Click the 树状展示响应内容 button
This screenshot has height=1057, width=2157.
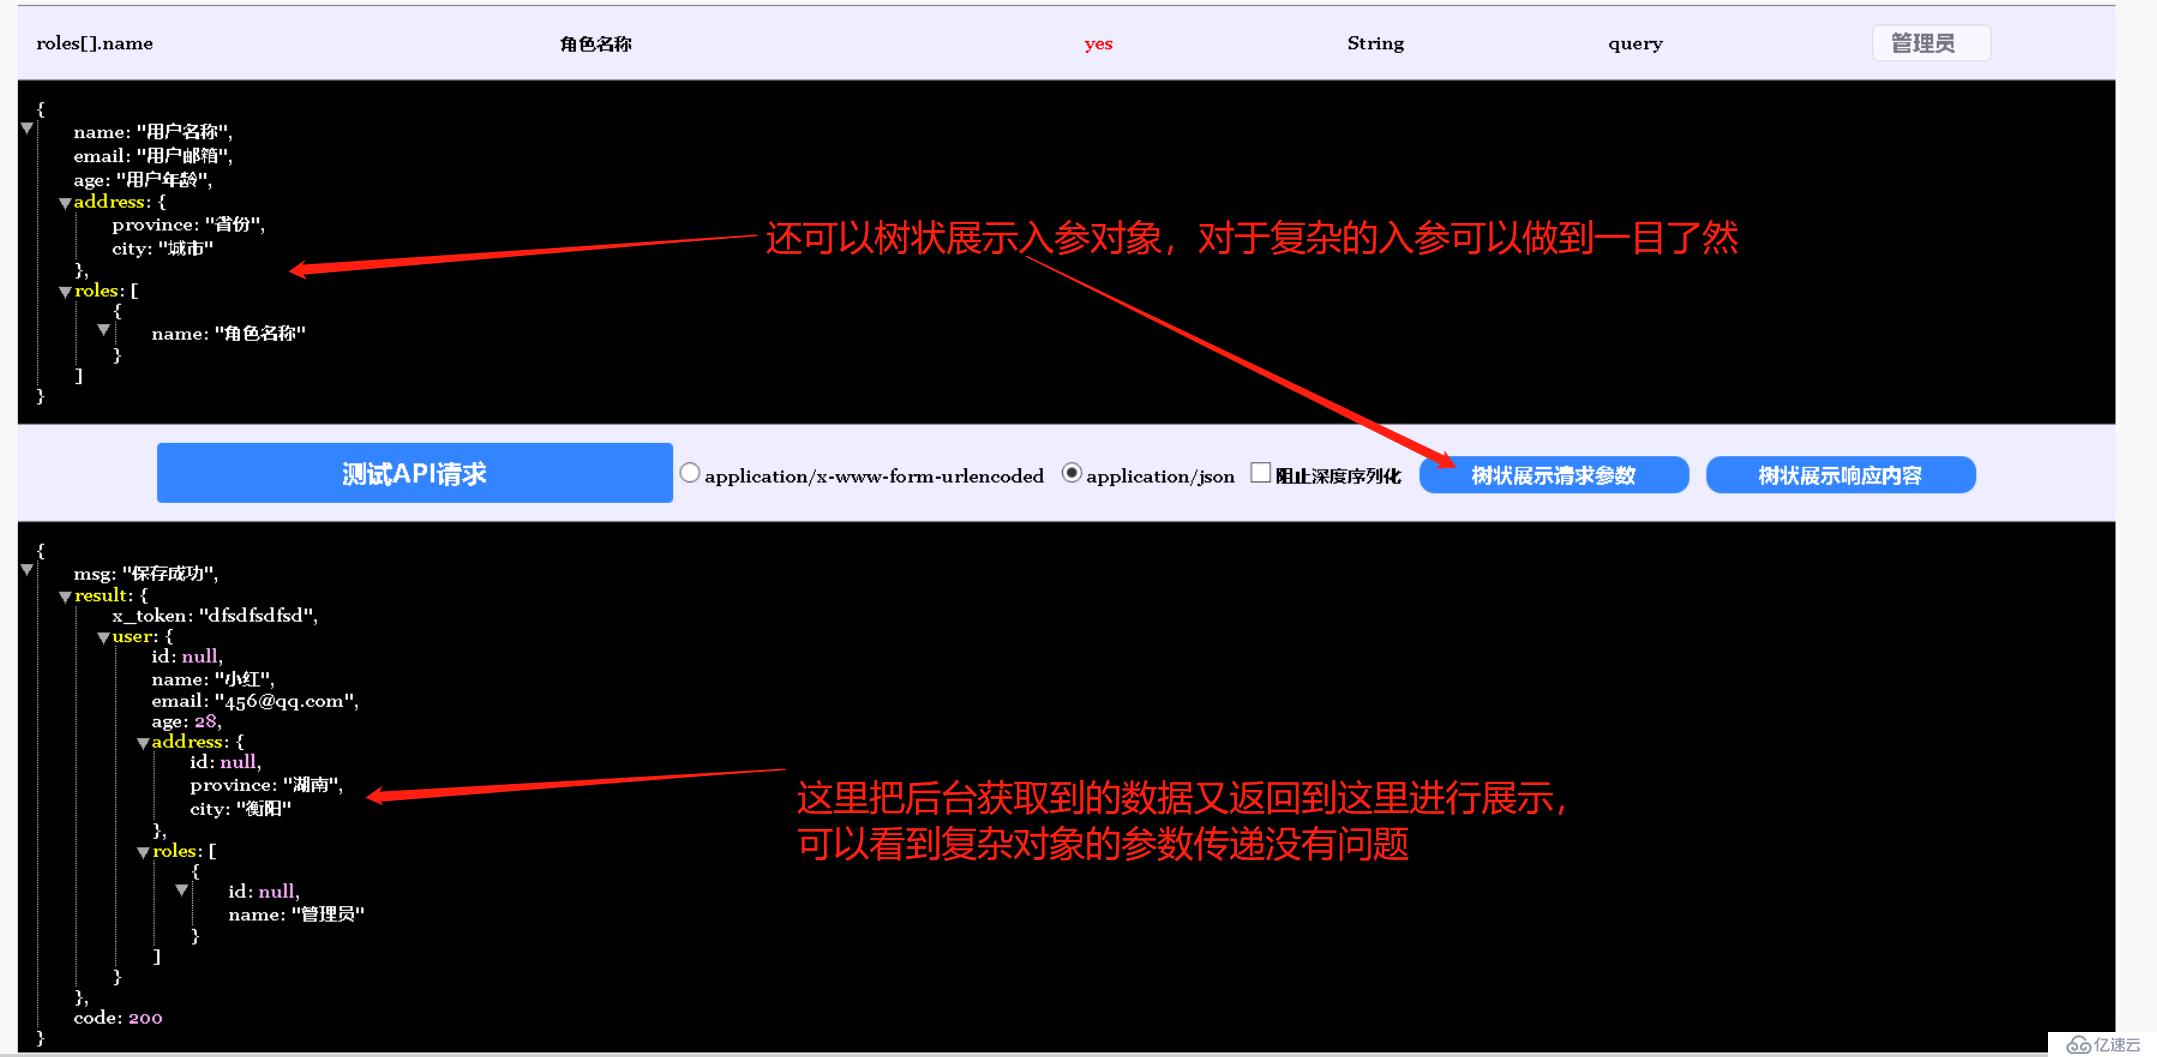1841,475
